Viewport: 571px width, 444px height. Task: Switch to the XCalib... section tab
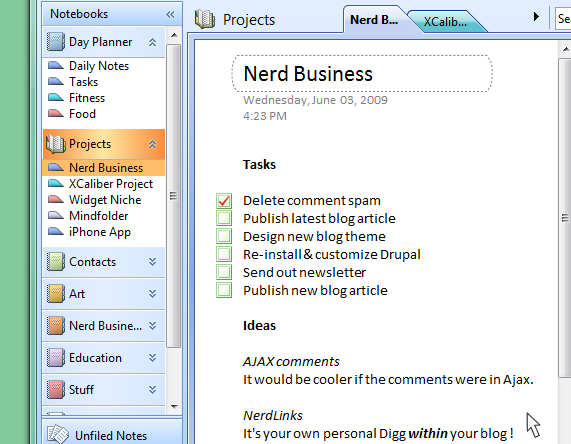pos(445,22)
